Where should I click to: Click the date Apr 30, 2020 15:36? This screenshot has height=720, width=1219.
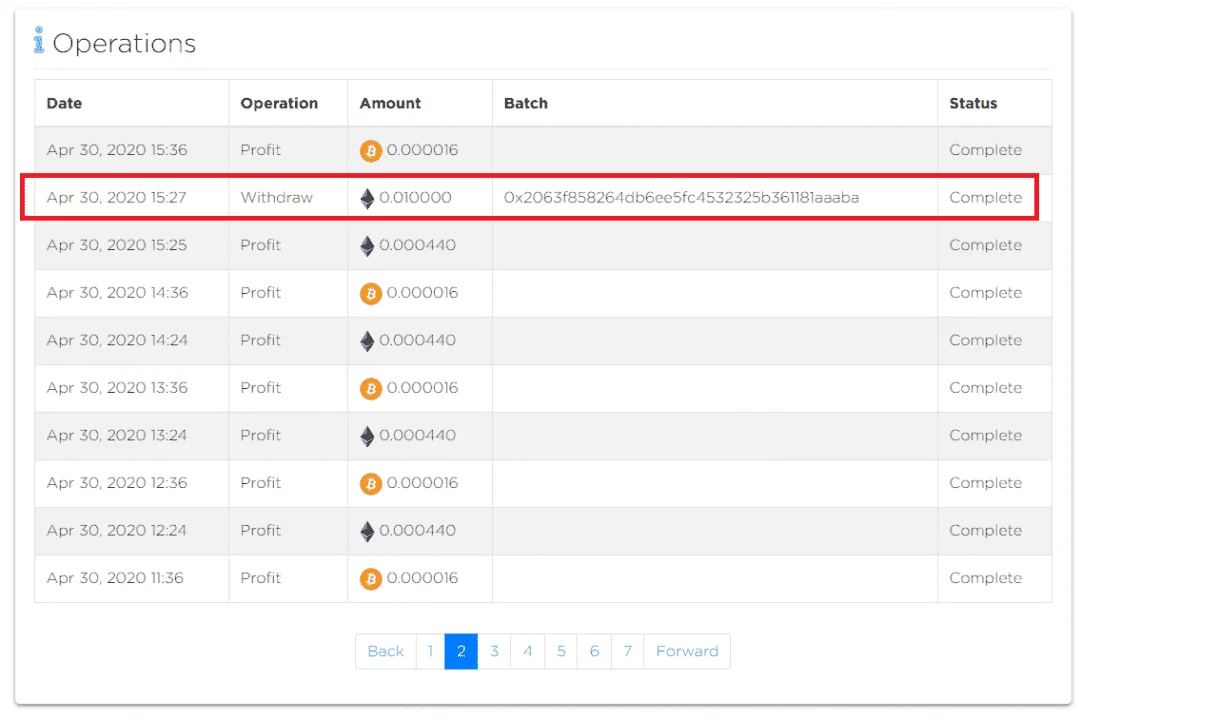[x=116, y=150]
